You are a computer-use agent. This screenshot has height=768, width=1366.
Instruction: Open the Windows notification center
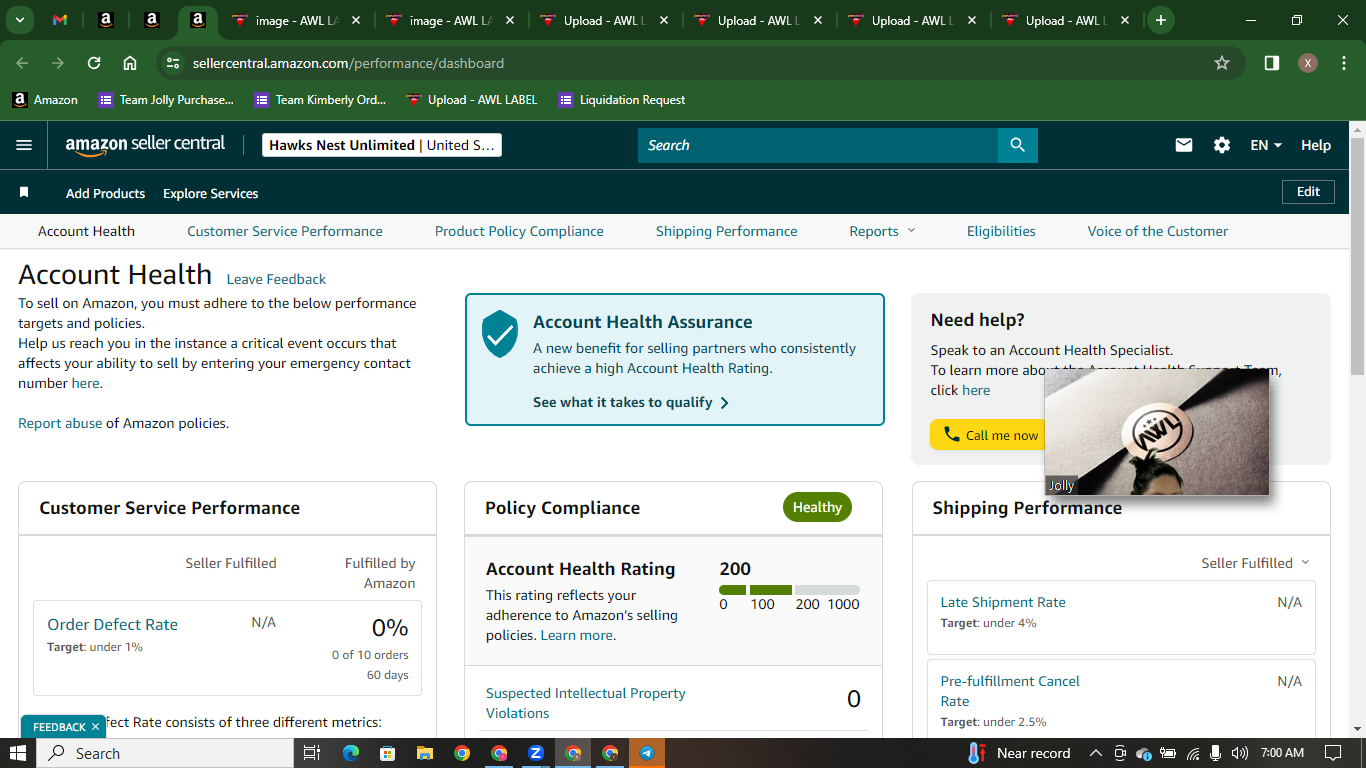1333,753
